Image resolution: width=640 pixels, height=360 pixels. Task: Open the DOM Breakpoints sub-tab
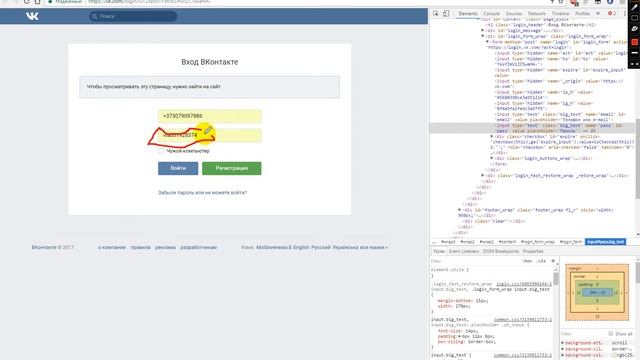point(501,251)
